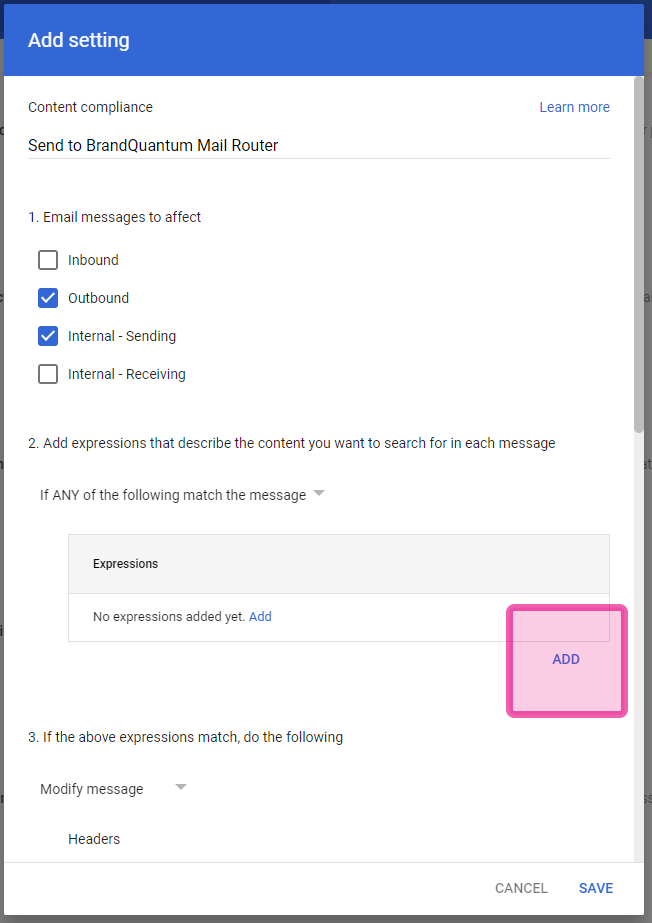Open the 'If ANY of the following match' dropdown
The image size is (652, 923).
coord(182,494)
